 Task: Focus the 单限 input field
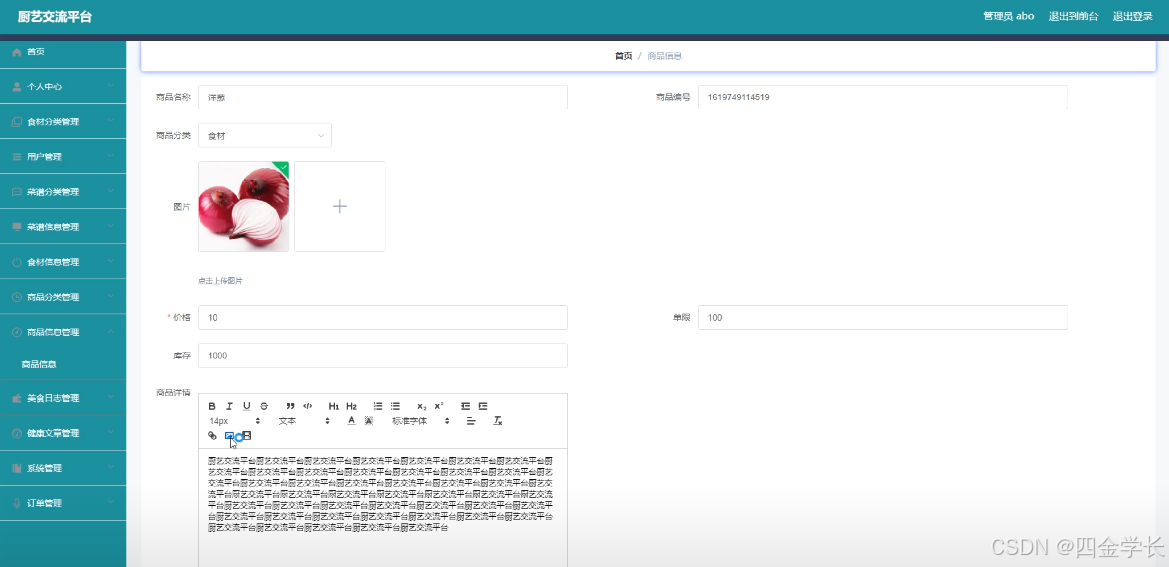pos(883,317)
